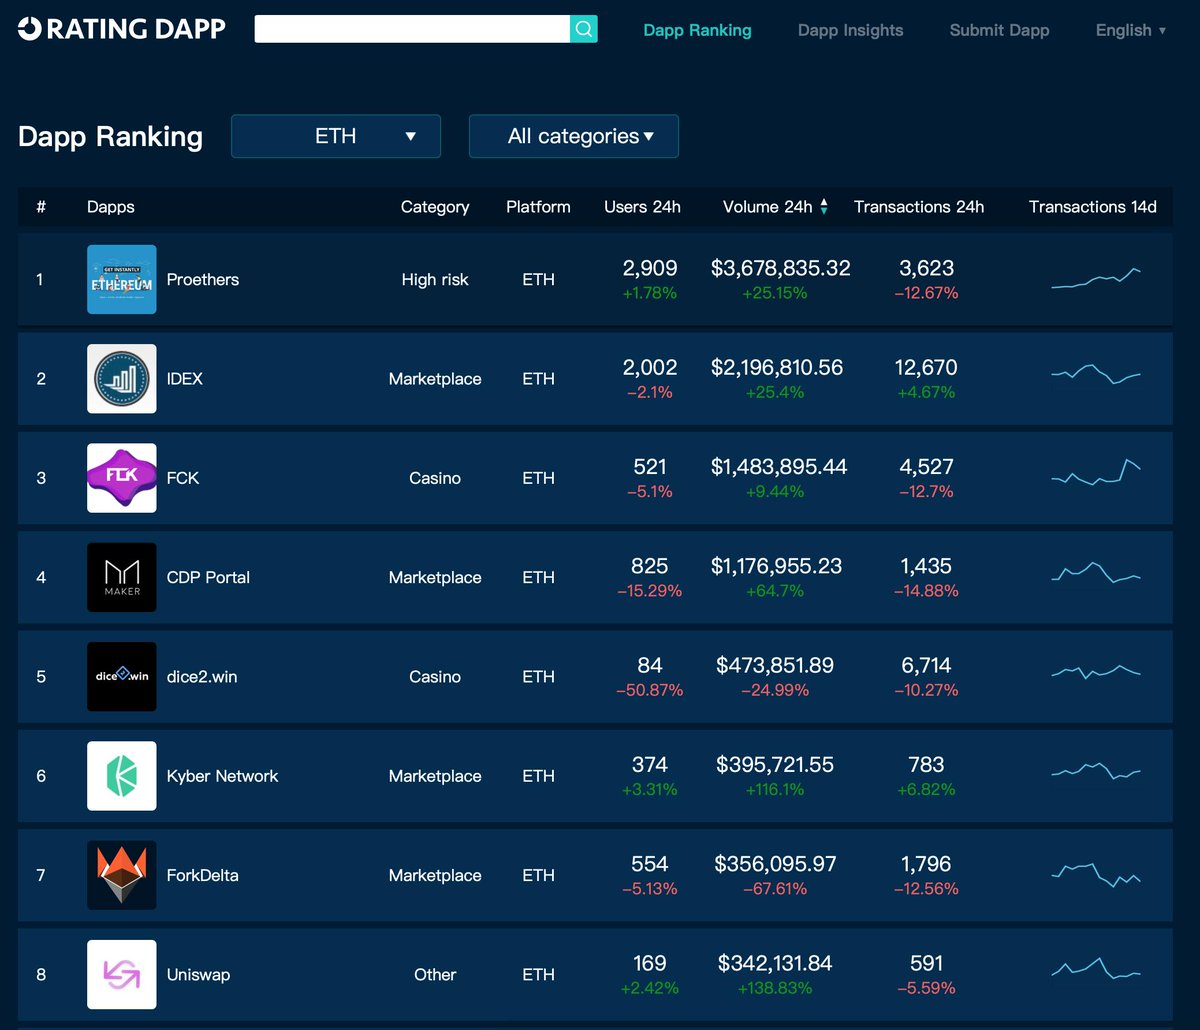Click the search magnifier button

(x=584, y=29)
